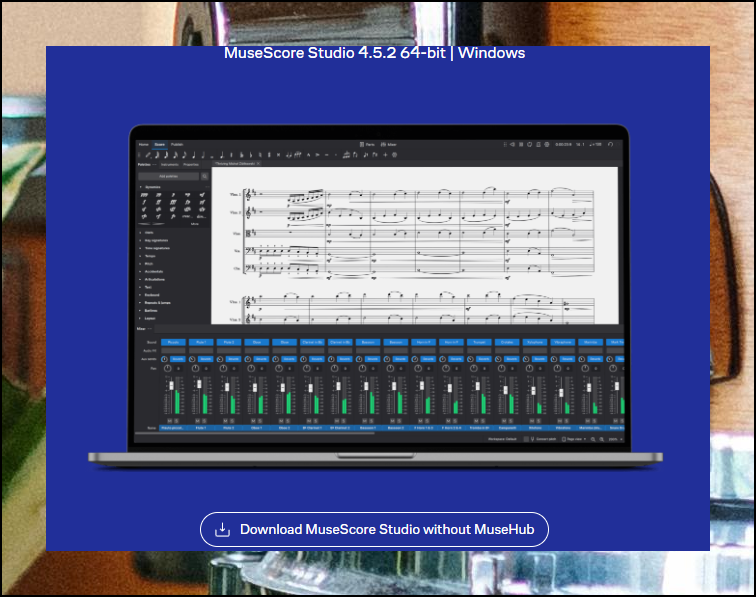Viewport: 756px width, 597px height.
Task: Open the zoom percentage dropdown
Action: (x=615, y=439)
